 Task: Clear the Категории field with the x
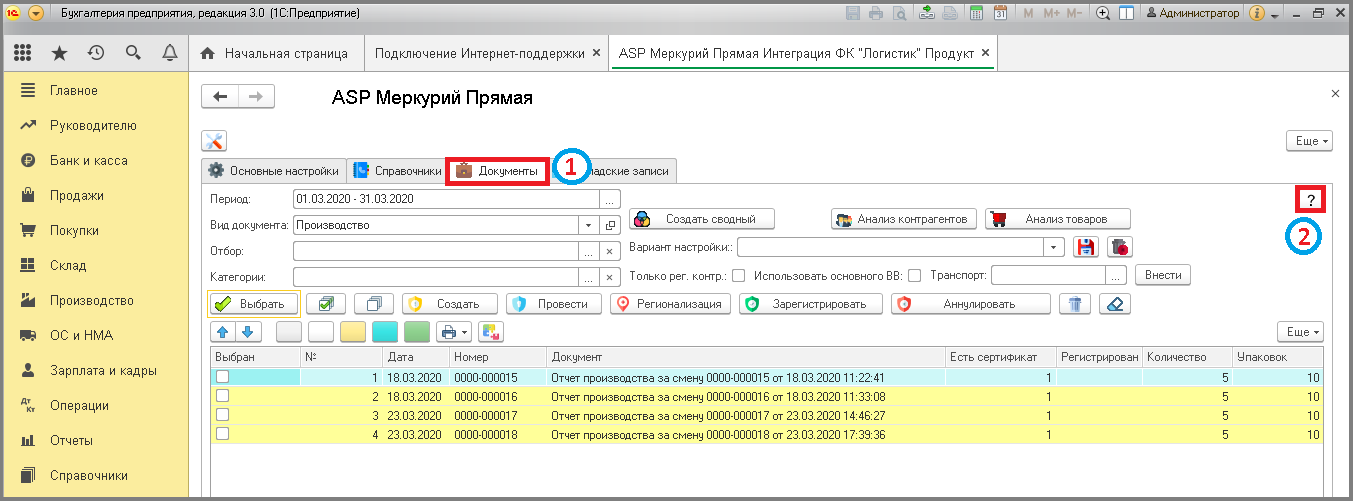tap(611, 277)
